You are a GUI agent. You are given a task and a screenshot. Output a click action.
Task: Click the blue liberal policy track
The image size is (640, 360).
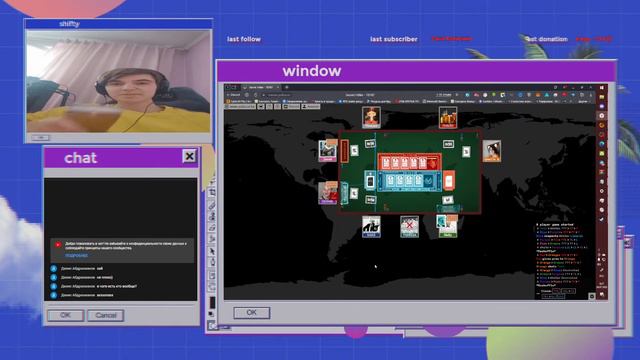[409, 181]
